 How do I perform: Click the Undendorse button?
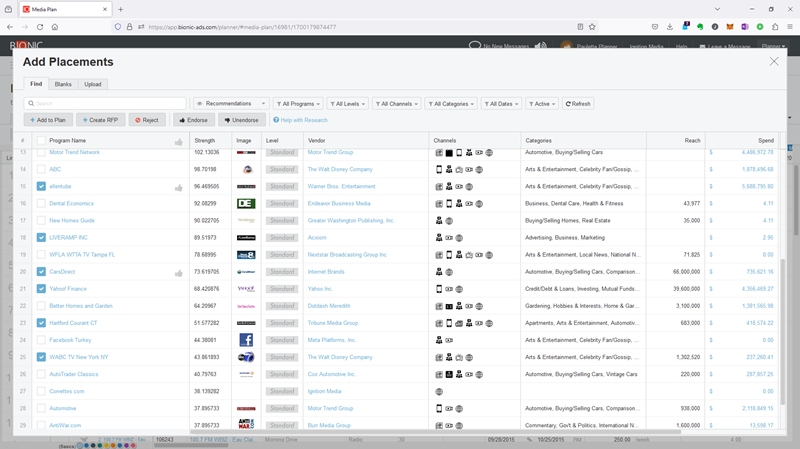pyautogui.click(x=242, y=120)
